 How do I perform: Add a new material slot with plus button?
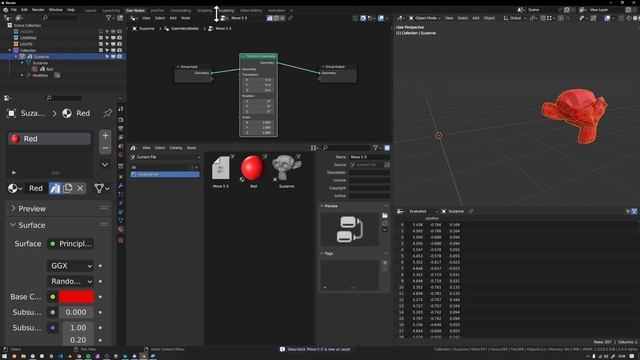tap(105, 135)
